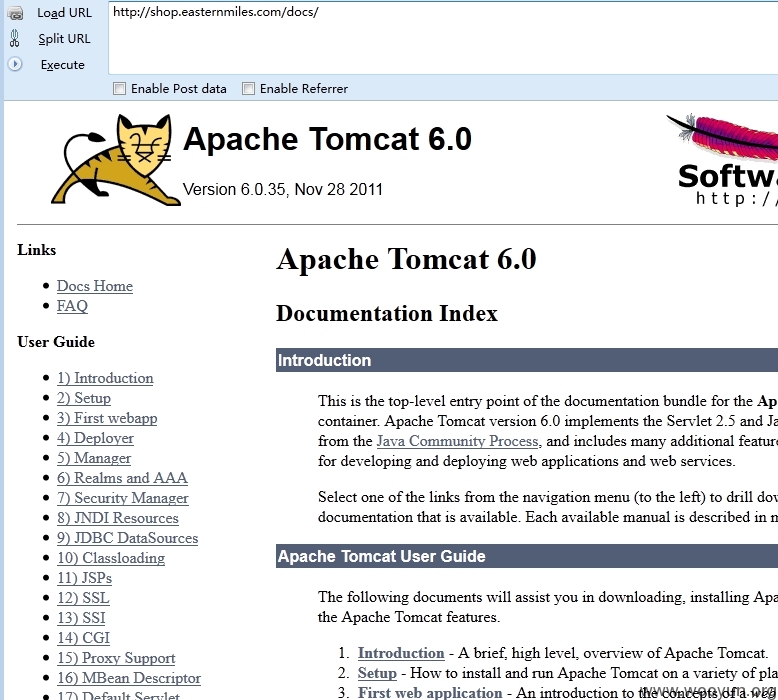
Task: Open sidebar link 10) Classloading
Action: (111, 558)
